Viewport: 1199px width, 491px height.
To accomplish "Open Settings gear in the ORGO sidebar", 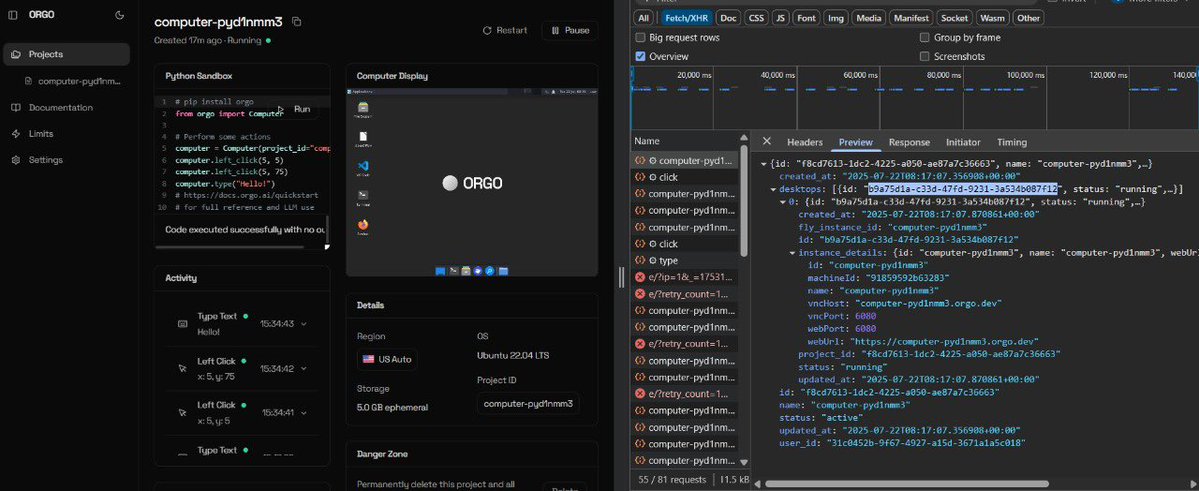I will click(x=15, y=160).
